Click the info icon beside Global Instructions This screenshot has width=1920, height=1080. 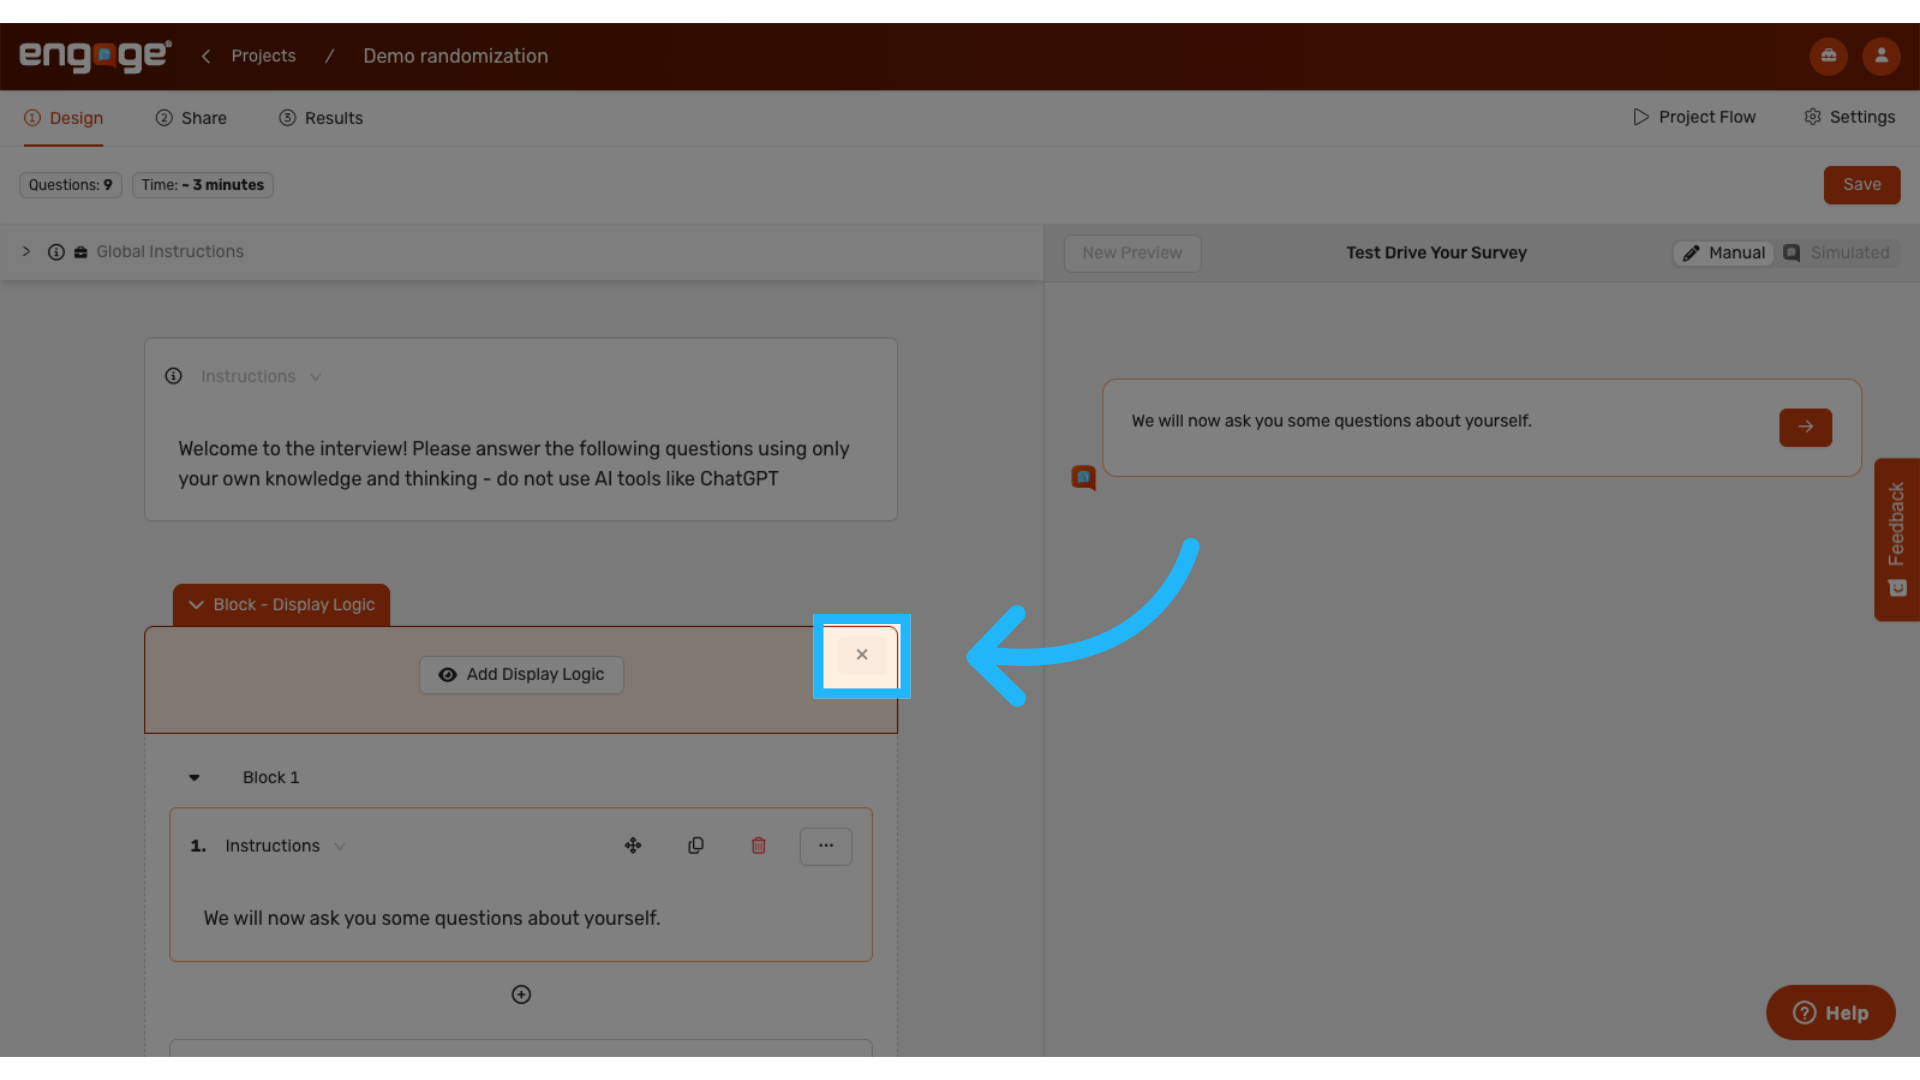pyautogui.click(x=56, y=252)
